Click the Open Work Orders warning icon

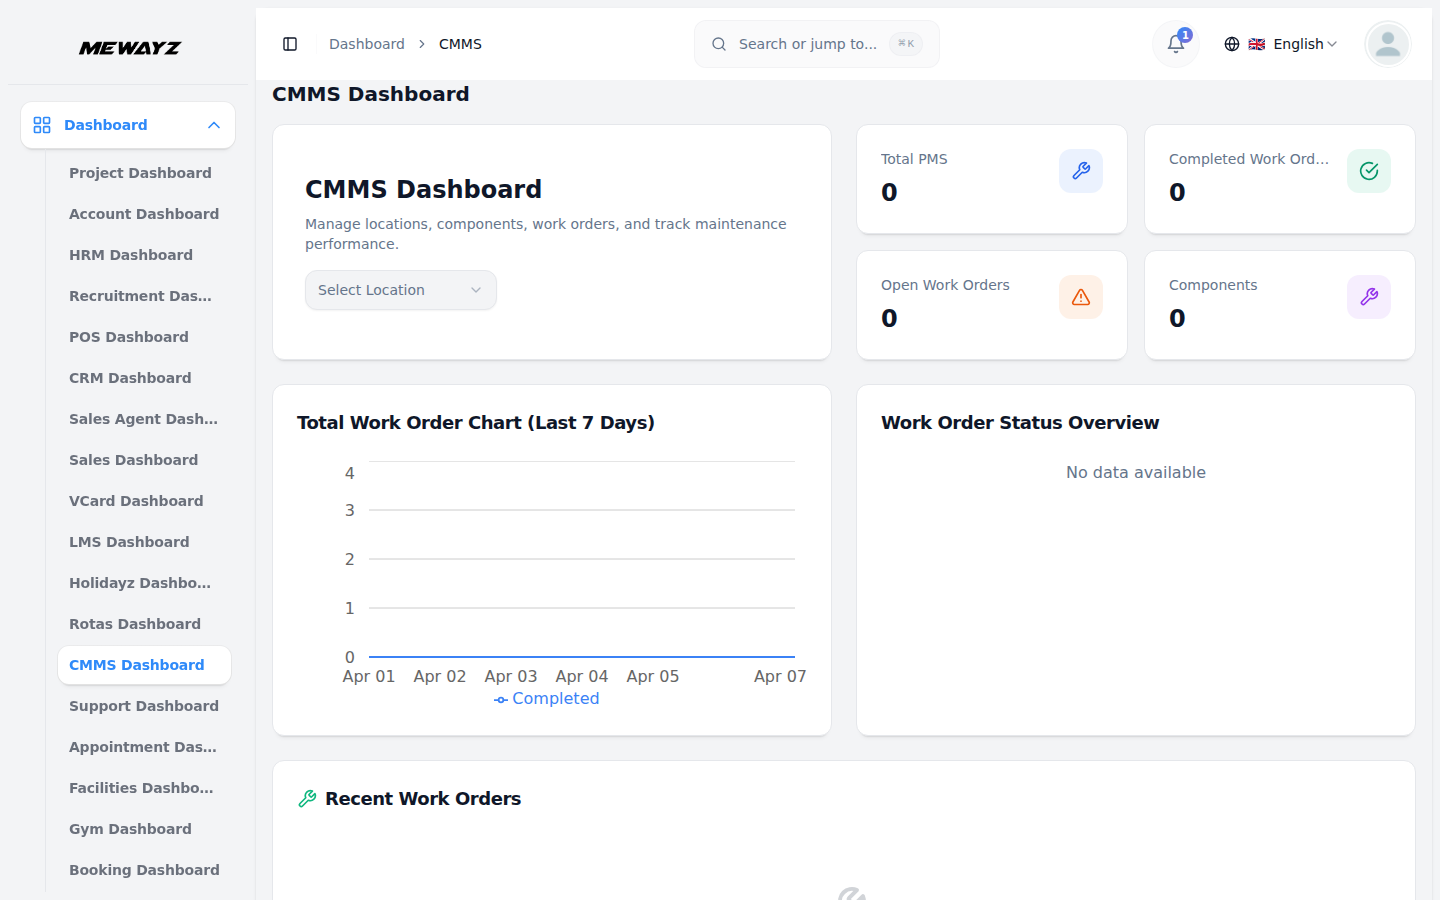(x=1080, y=297)
